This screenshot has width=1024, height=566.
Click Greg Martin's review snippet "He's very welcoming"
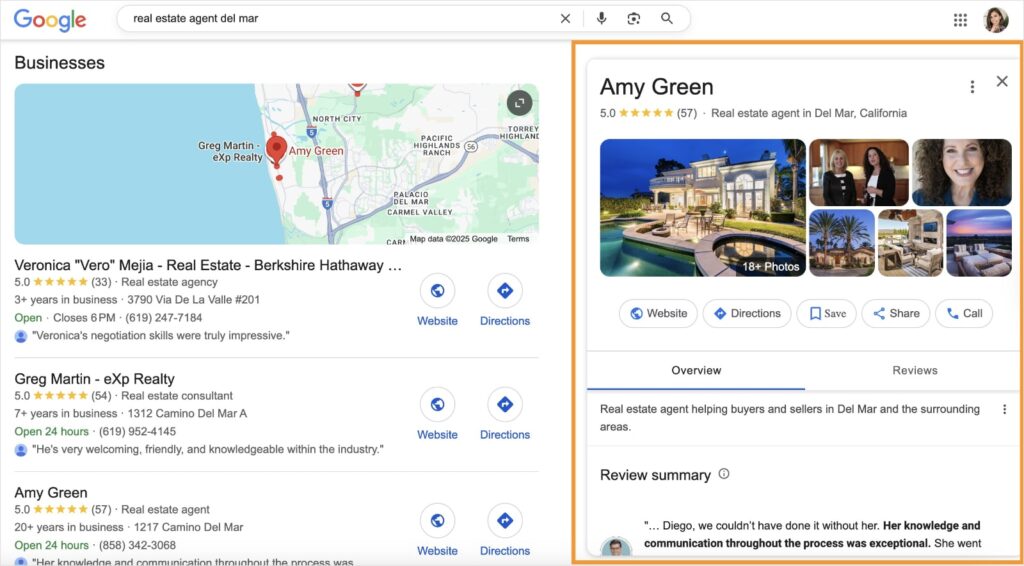tap(208, 449)
